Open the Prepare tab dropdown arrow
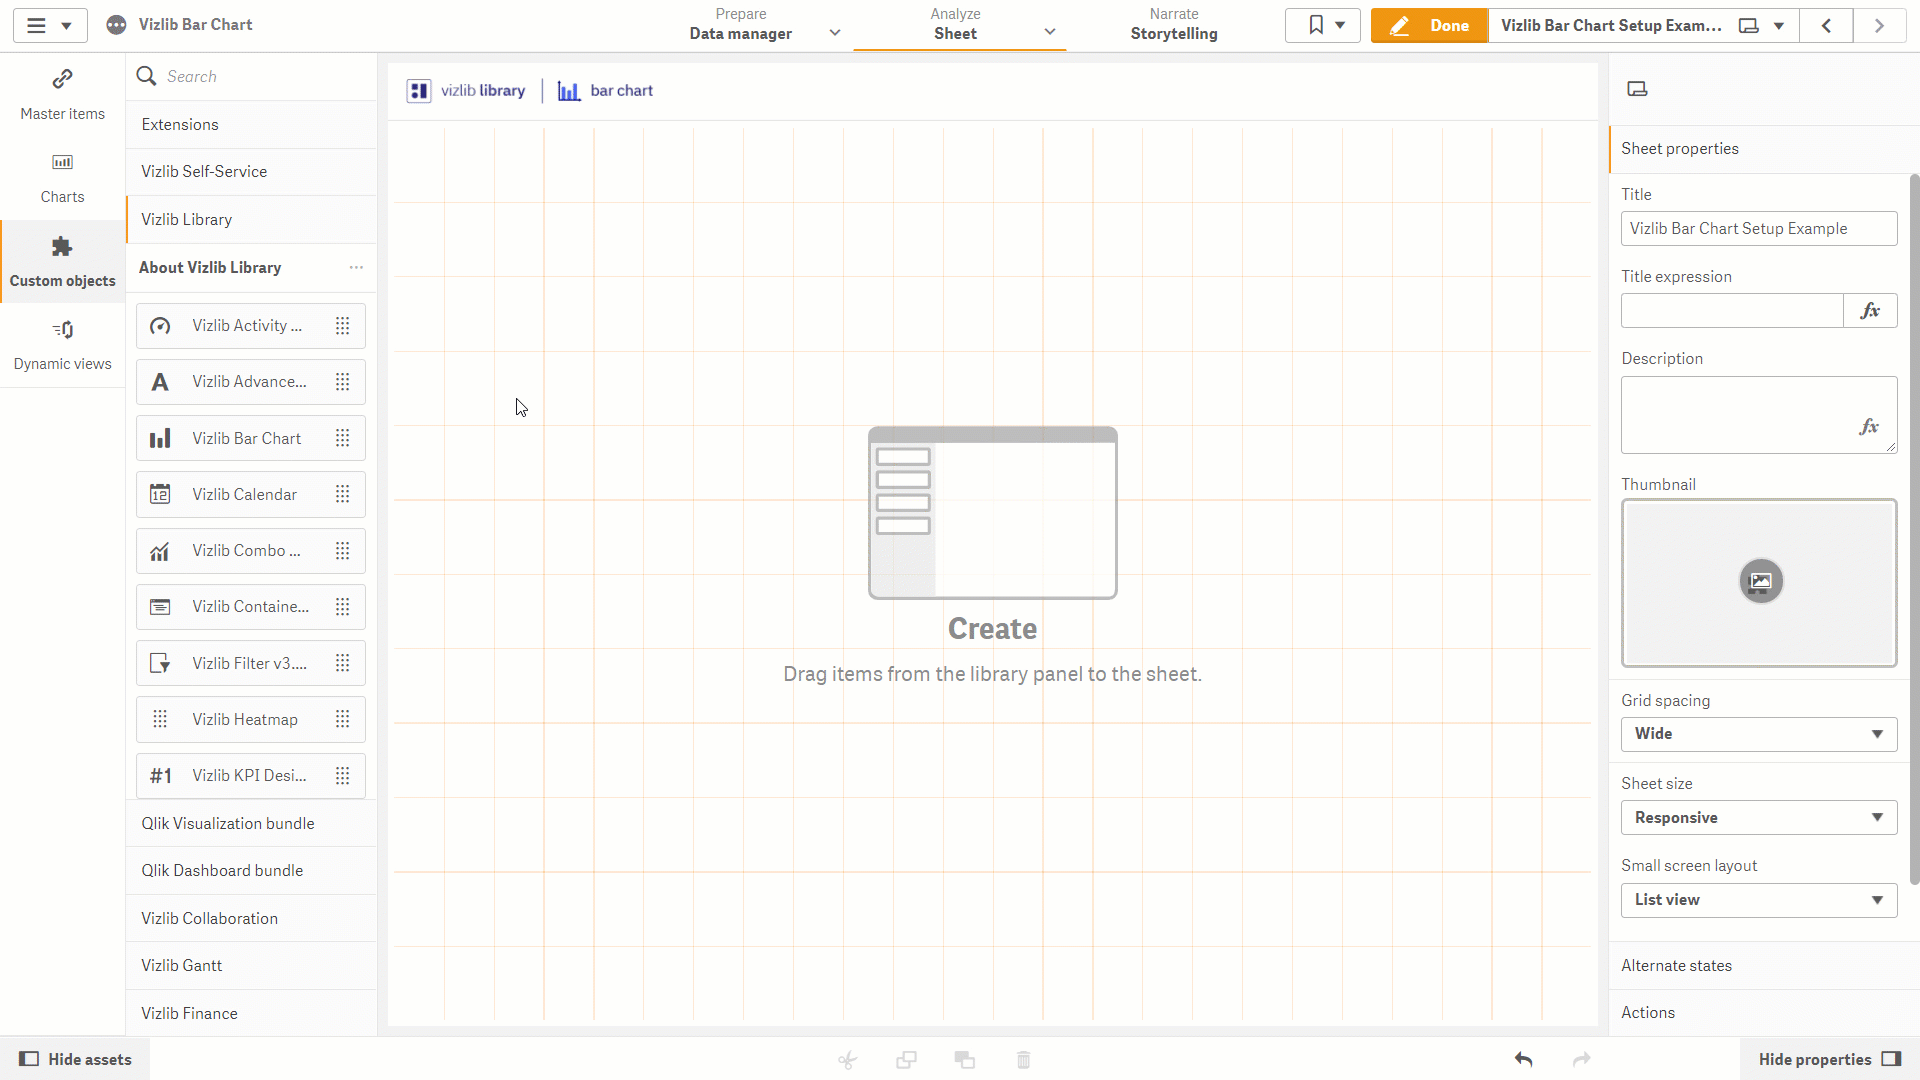 coord(835,32)
